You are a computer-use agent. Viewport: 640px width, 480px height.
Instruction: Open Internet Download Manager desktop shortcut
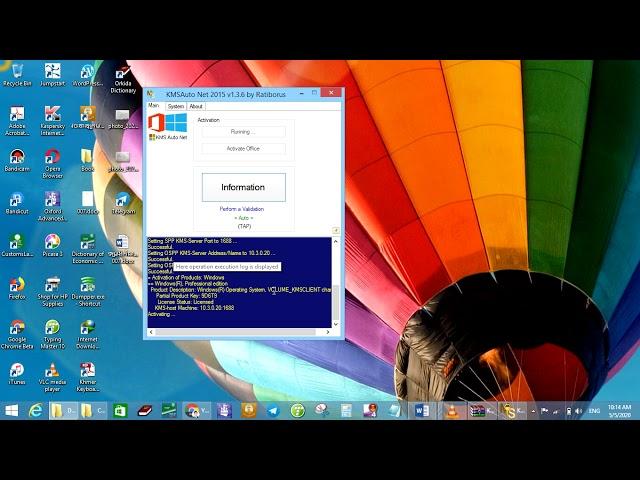[x=87, y=334]
